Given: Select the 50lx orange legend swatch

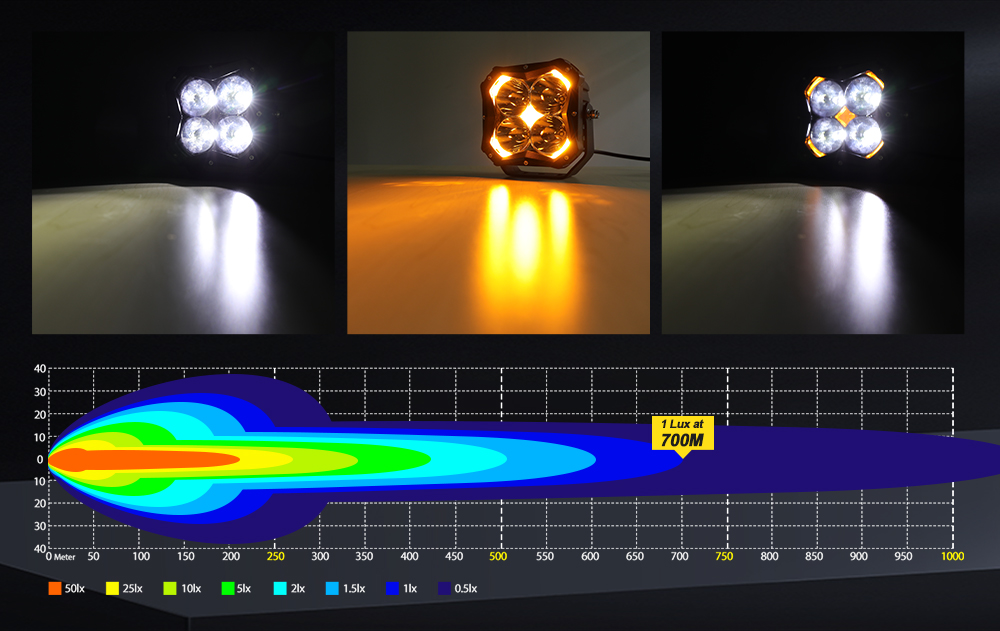Looking at the screenshot, I should (x=54, y=589).
